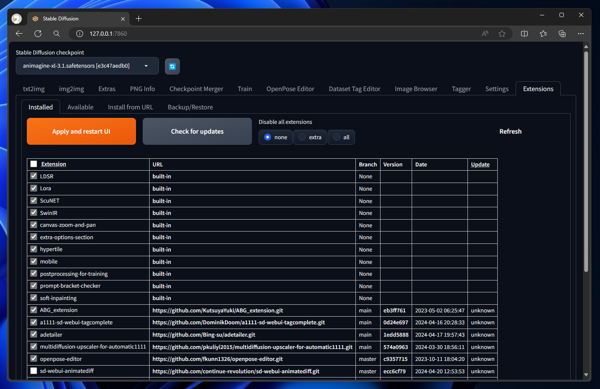The height and width of the screenshot is (389, 600).
Task: Open browser settings and more menu
Action: pyautogui.click(x=580, y=34)
